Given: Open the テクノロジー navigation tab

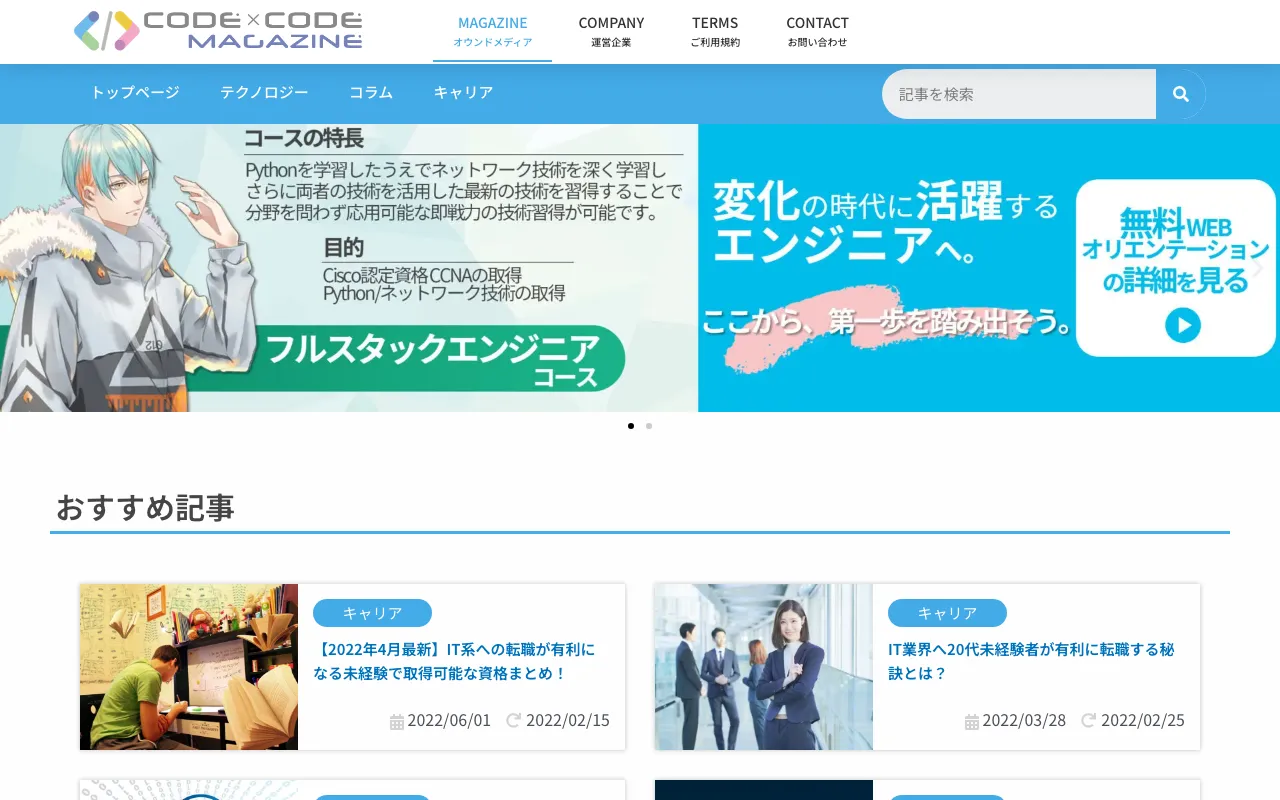Looking at the screenshot, I should (x=264, y=92).
